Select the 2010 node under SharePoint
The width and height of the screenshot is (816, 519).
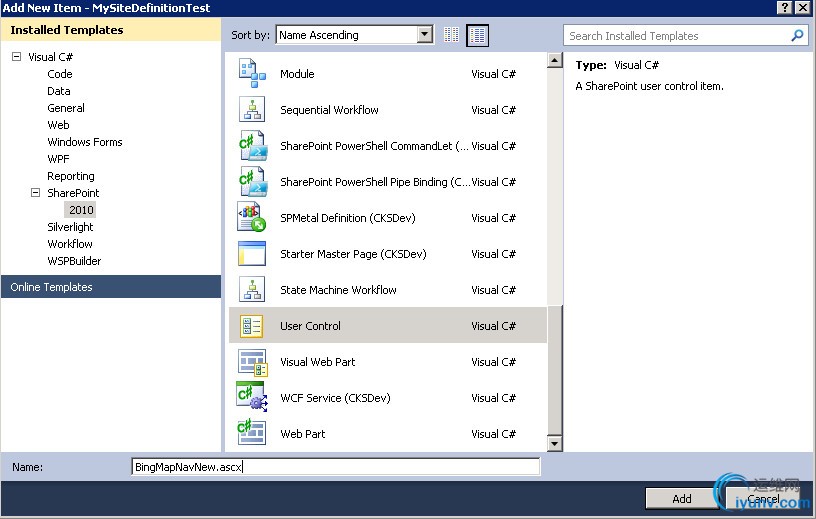pyautogui.click(x=81, y=210)
